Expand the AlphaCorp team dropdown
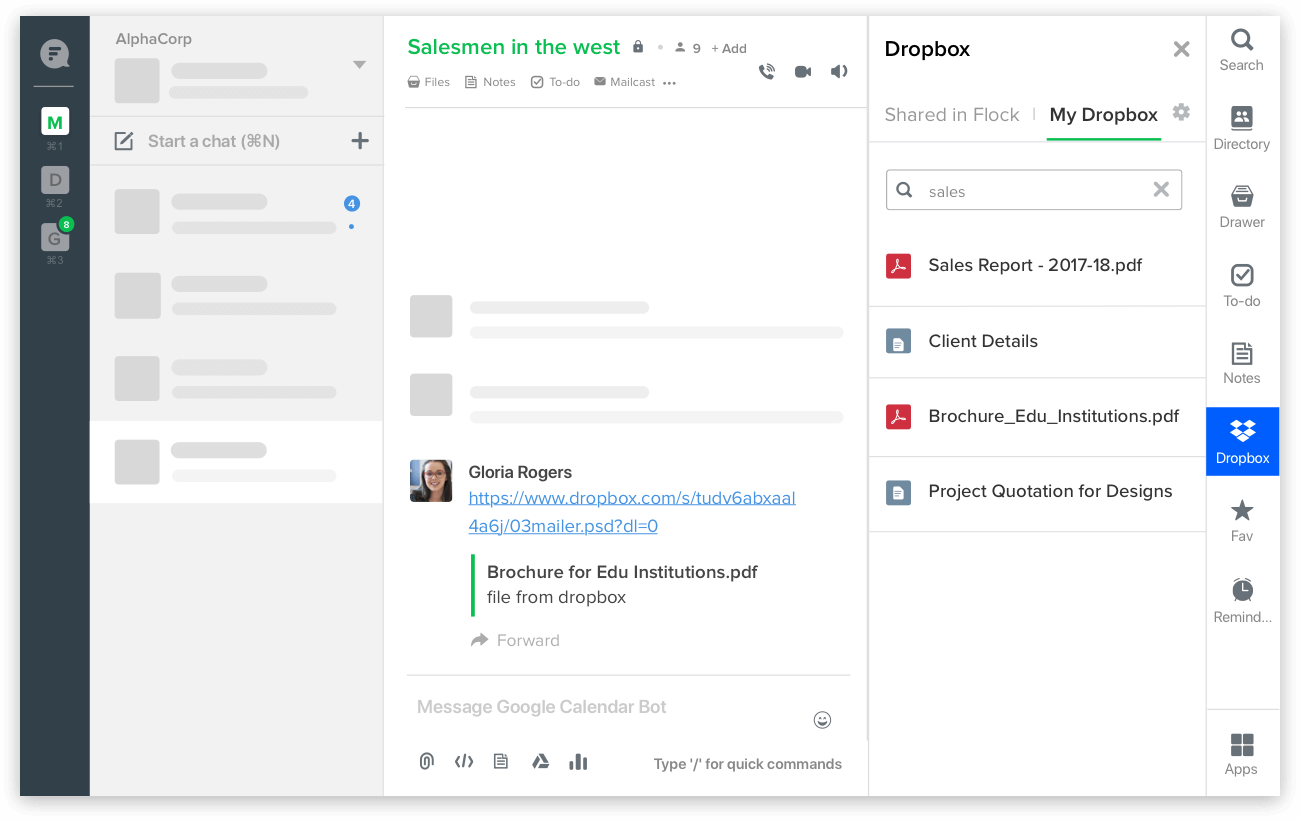The height and width of the screenshot is (820, 1300). pos(359,66)
